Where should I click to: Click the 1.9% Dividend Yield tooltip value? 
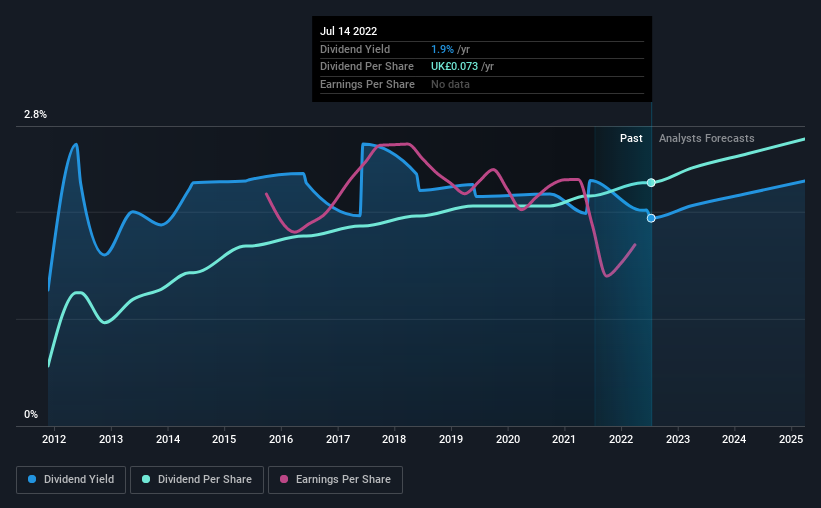click(442, 49)
